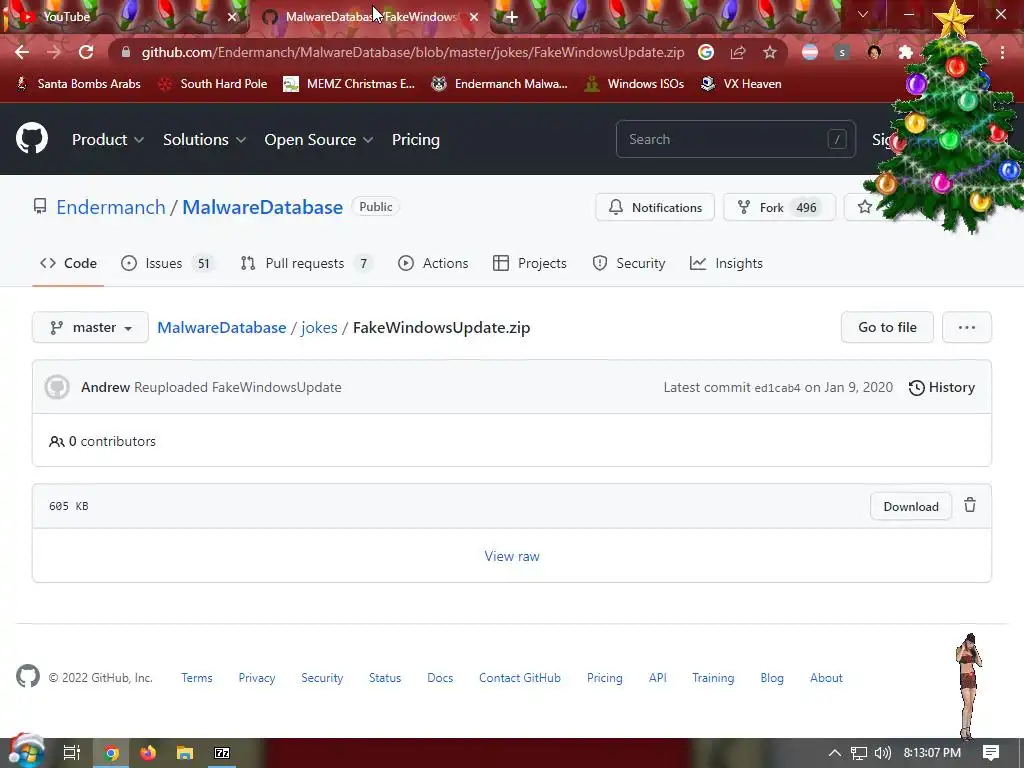The image size is (1024, 768).
Task: Open the volume control in tray
Action: (882, 753)
